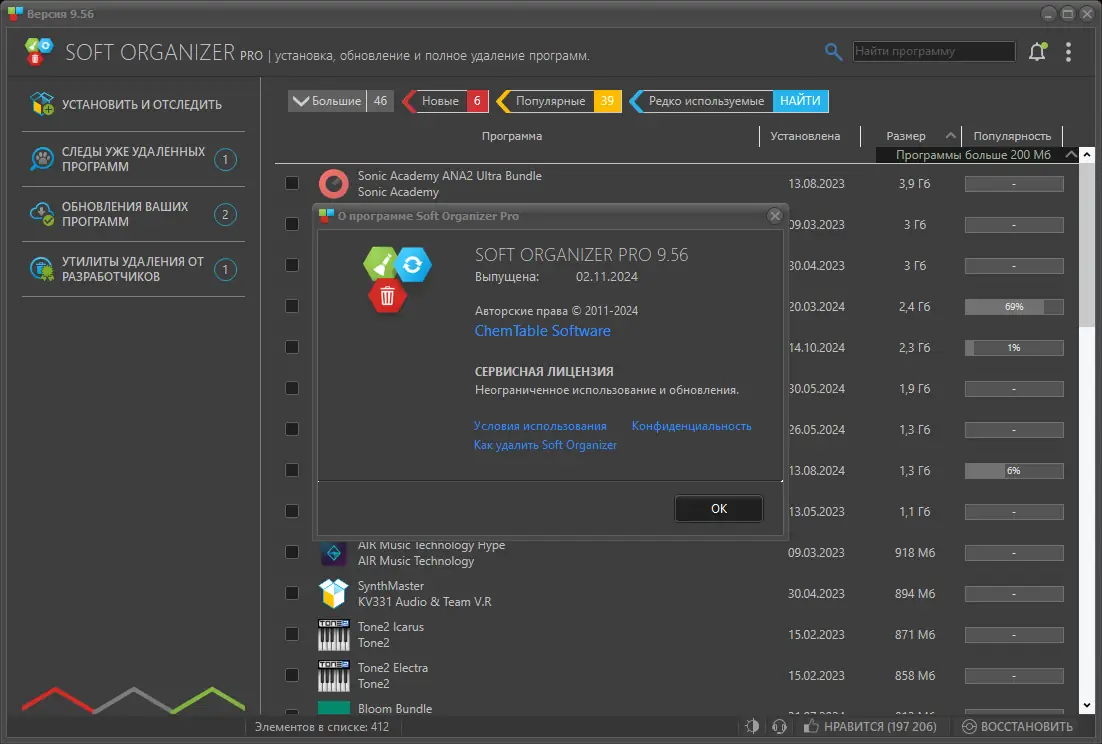Click the scrollbar down arrow
Screen dimensions: 1102x744
click(x=1087, y=705)
